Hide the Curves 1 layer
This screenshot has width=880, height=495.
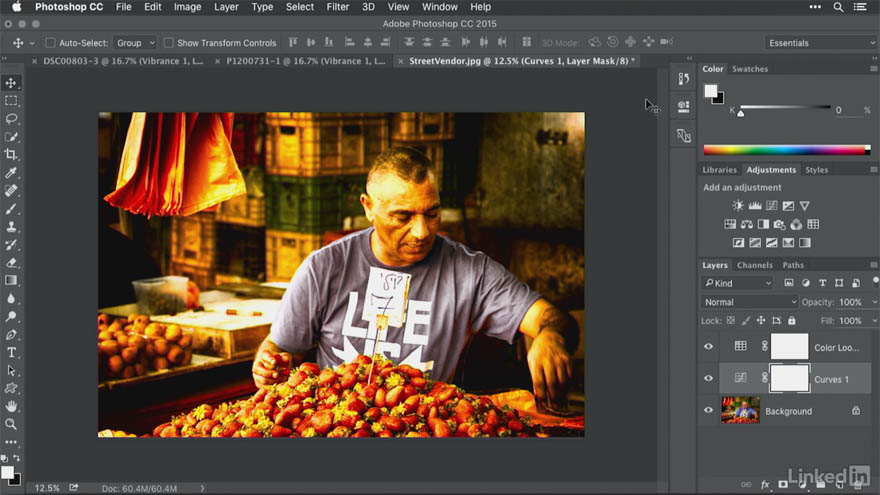coord(708,378)
